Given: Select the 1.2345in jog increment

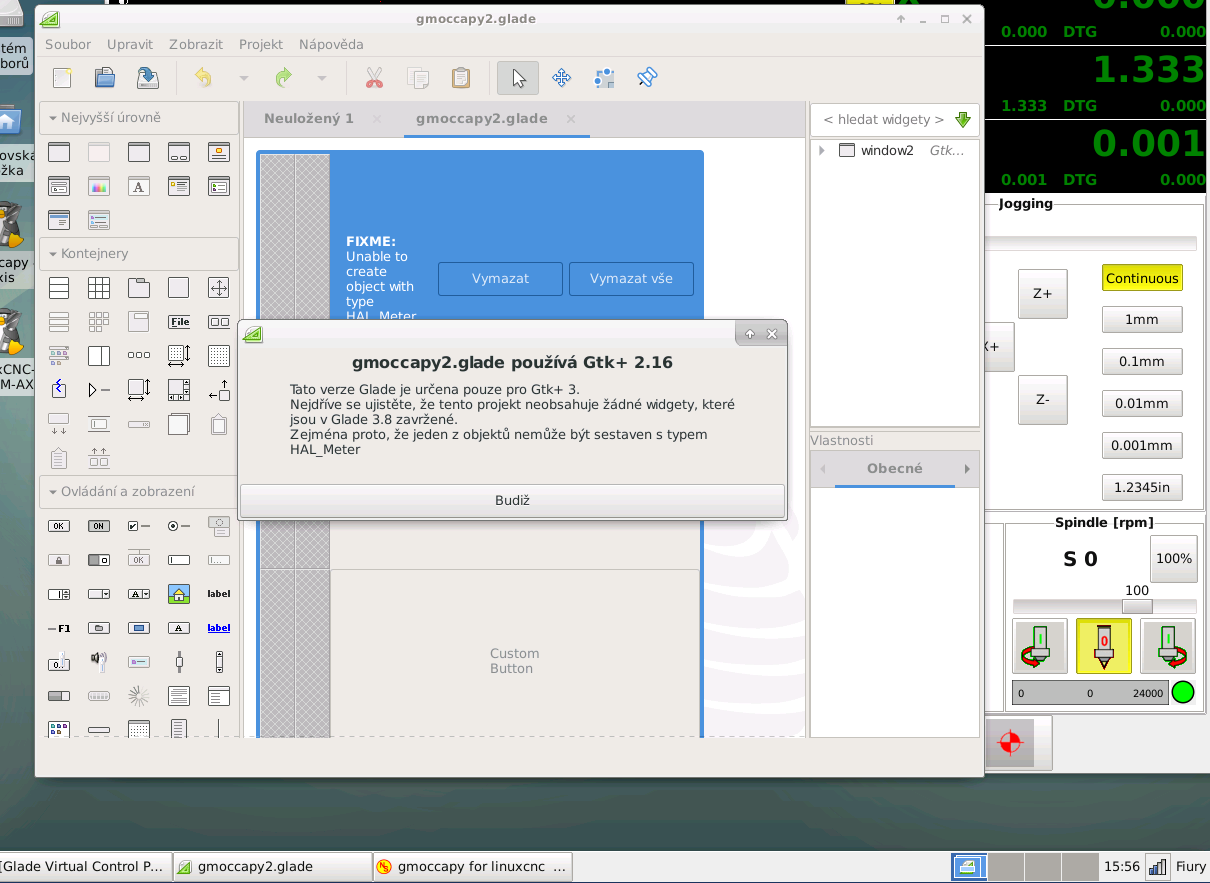Looking at the screenshot, I should pyautogui.click(x=1142, y=488).
